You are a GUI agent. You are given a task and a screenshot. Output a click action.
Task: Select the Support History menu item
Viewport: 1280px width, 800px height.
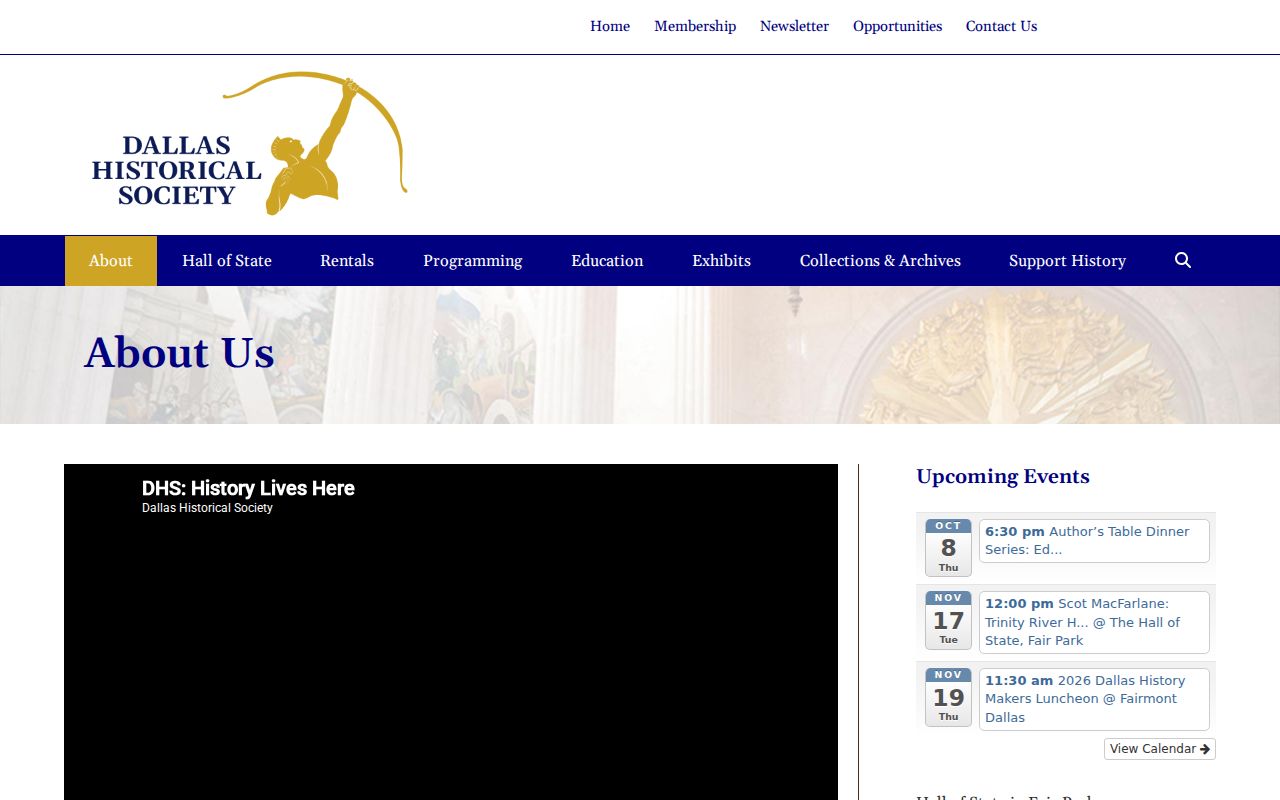coord(1067,261)
